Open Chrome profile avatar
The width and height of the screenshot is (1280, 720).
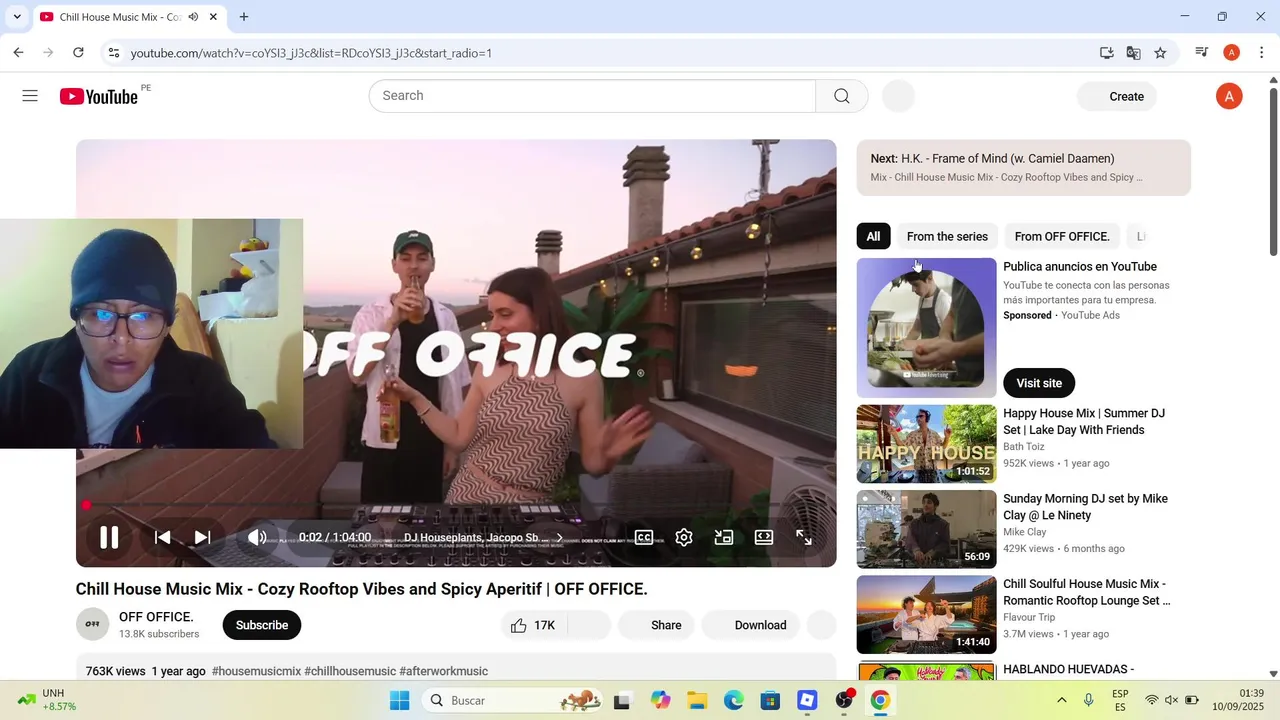[1232, 53]
